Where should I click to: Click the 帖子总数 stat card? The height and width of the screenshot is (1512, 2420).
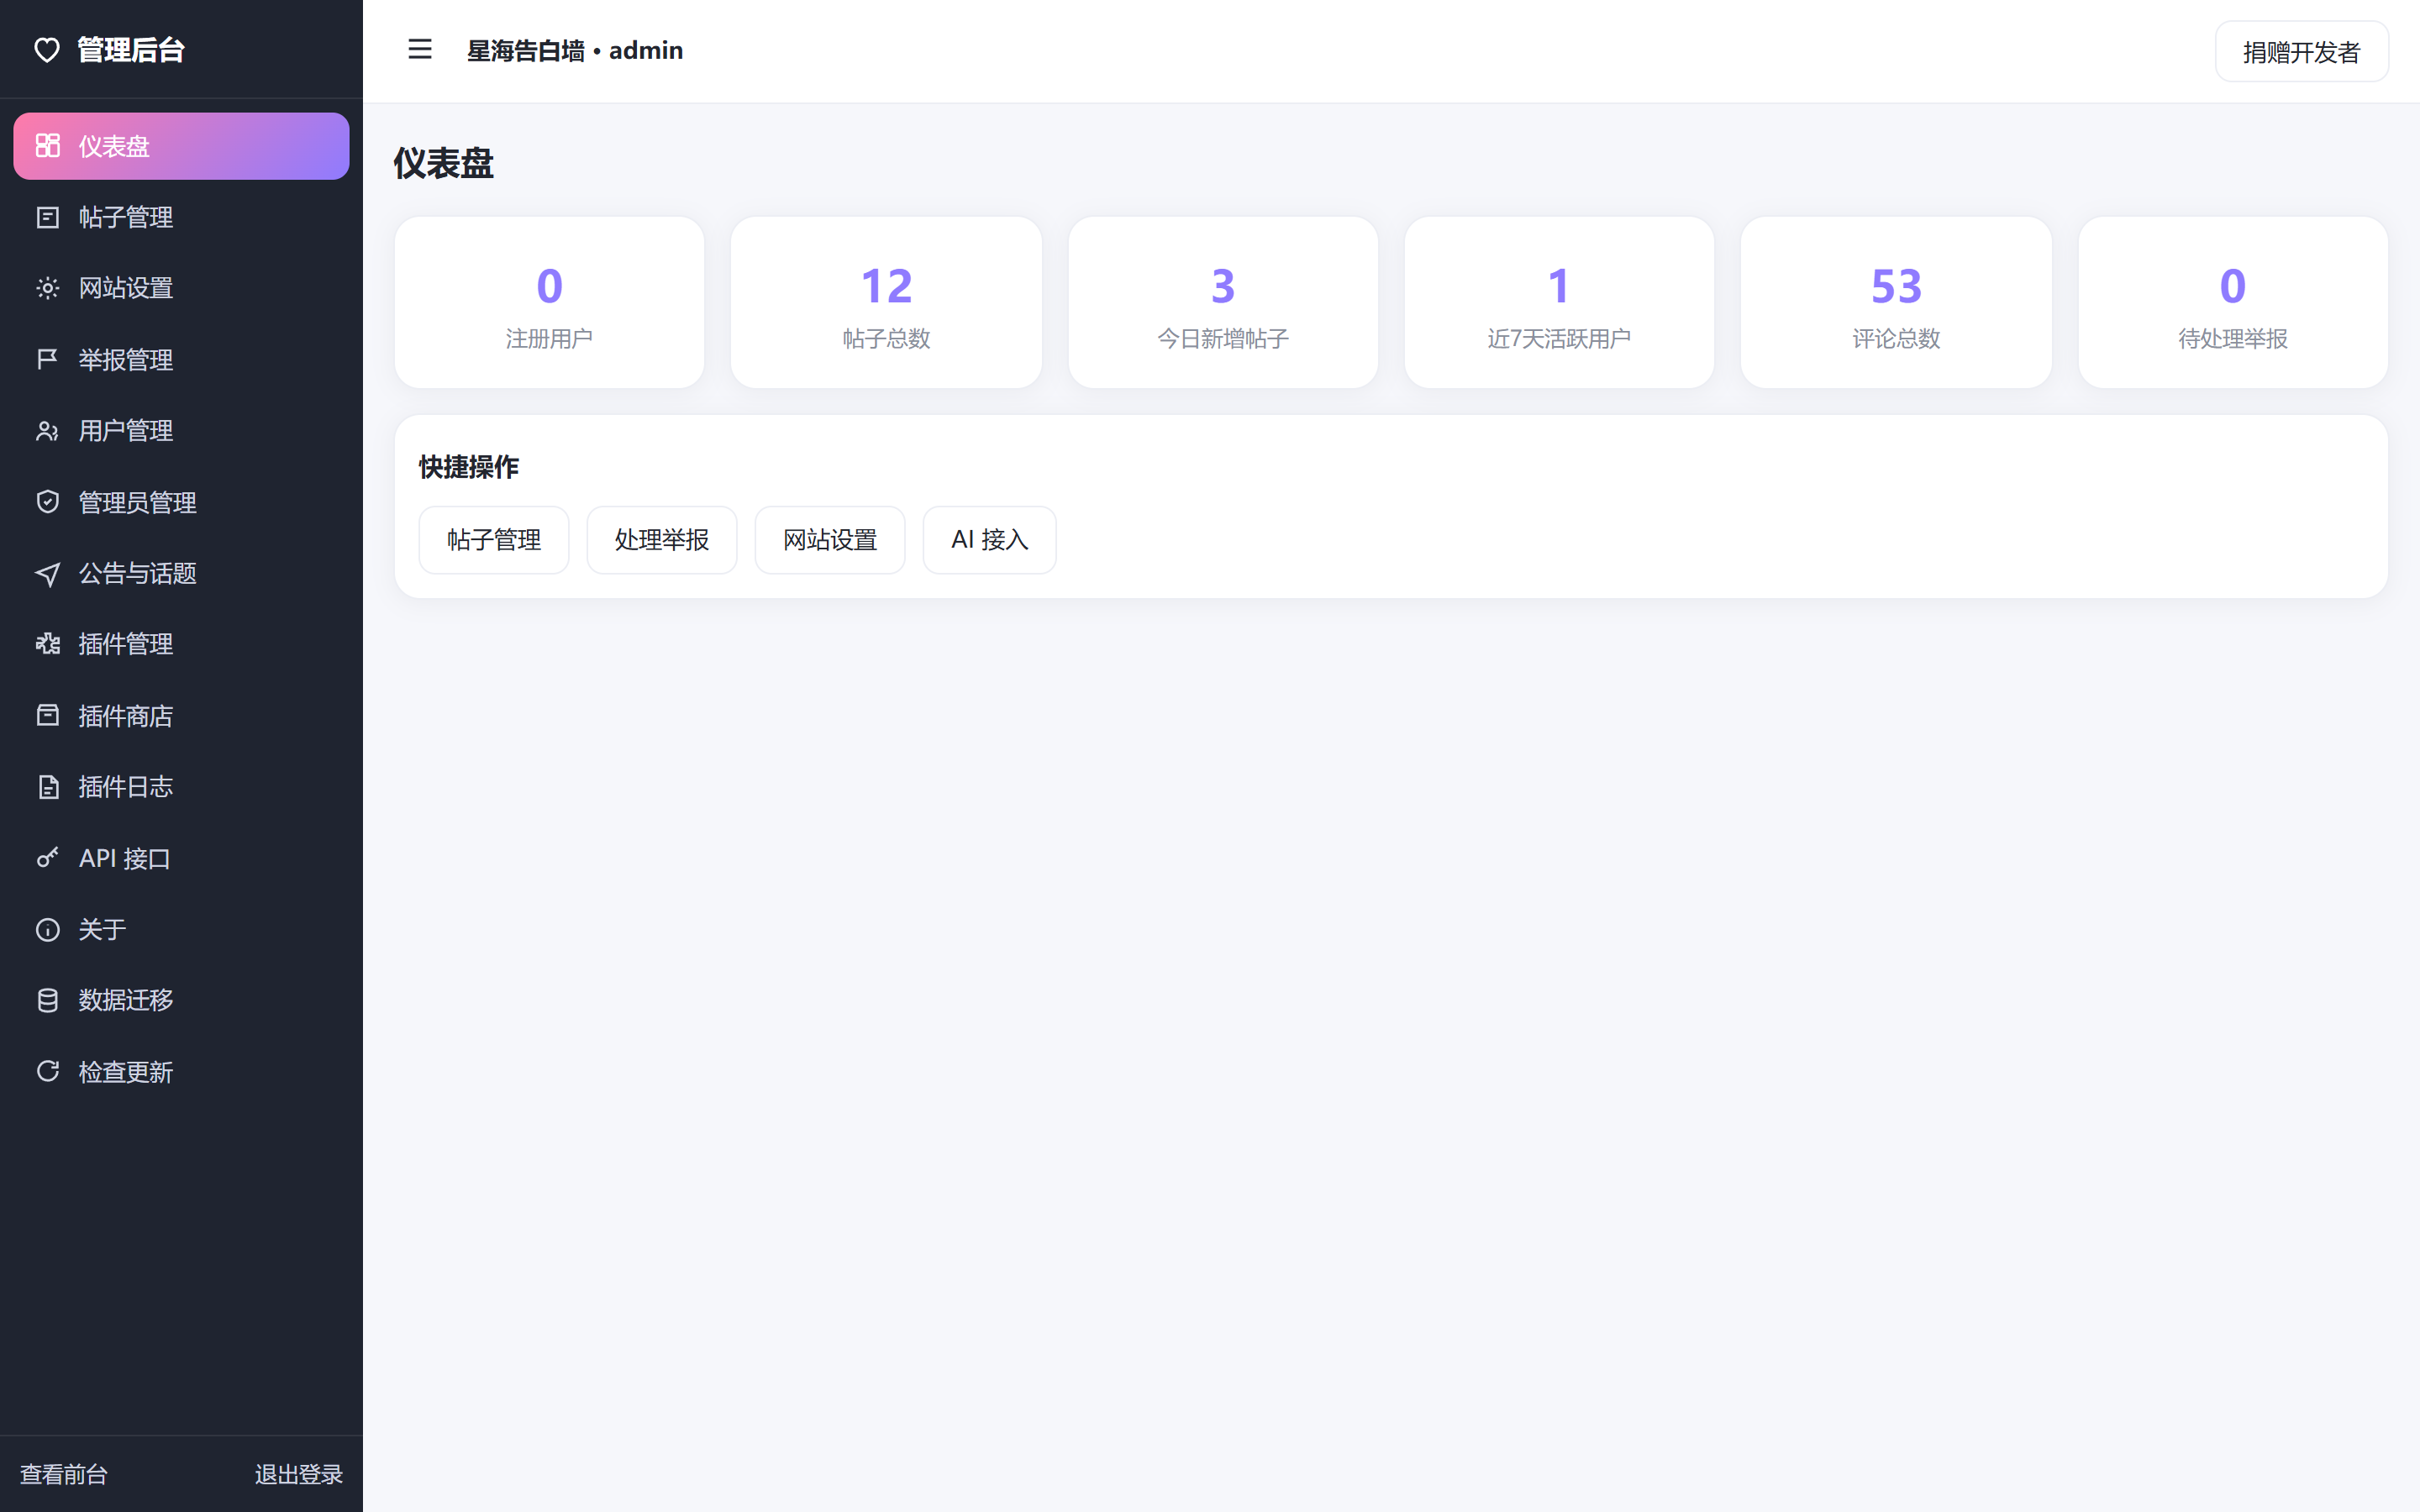(886, 302)
